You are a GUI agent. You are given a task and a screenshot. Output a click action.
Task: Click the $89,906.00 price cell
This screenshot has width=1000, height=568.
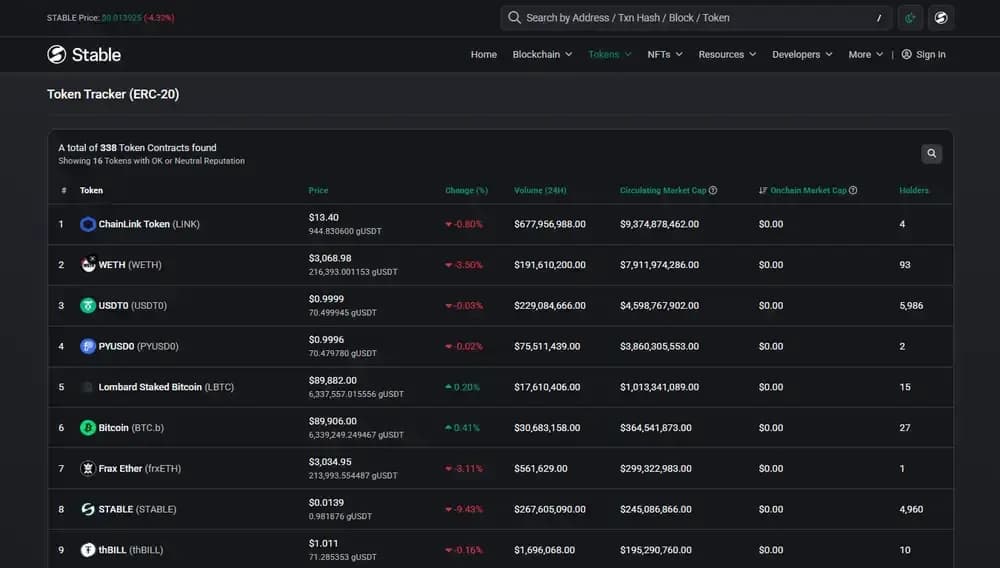pos(332,421)
